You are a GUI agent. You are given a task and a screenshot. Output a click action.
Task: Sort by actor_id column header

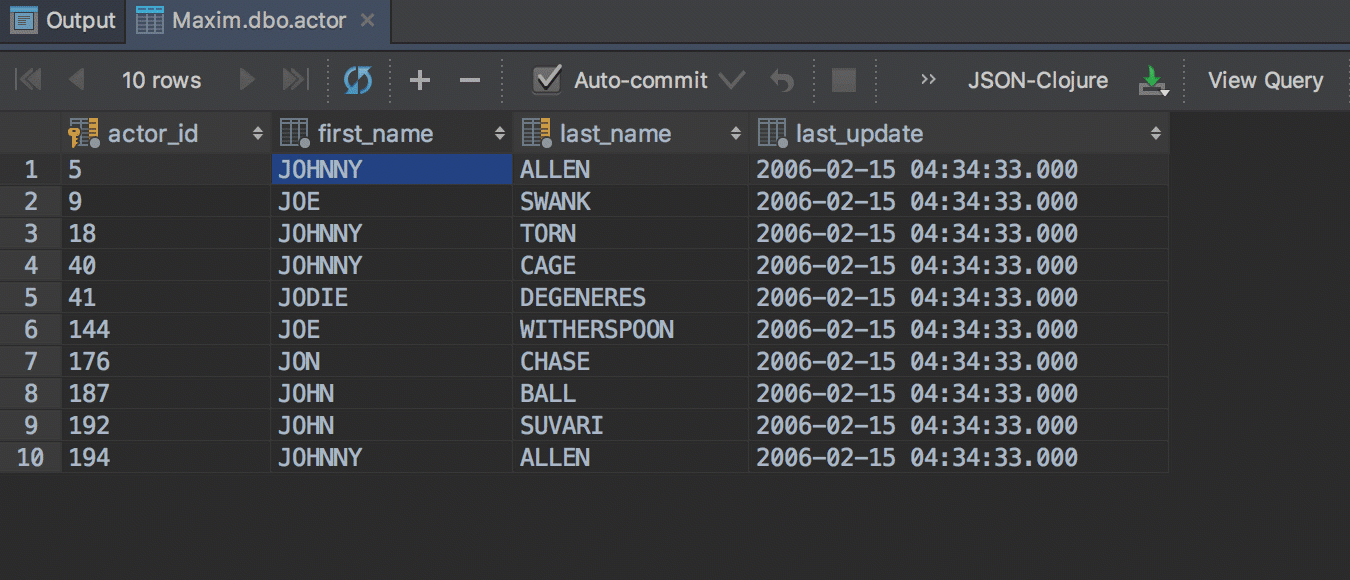point(167,133)
